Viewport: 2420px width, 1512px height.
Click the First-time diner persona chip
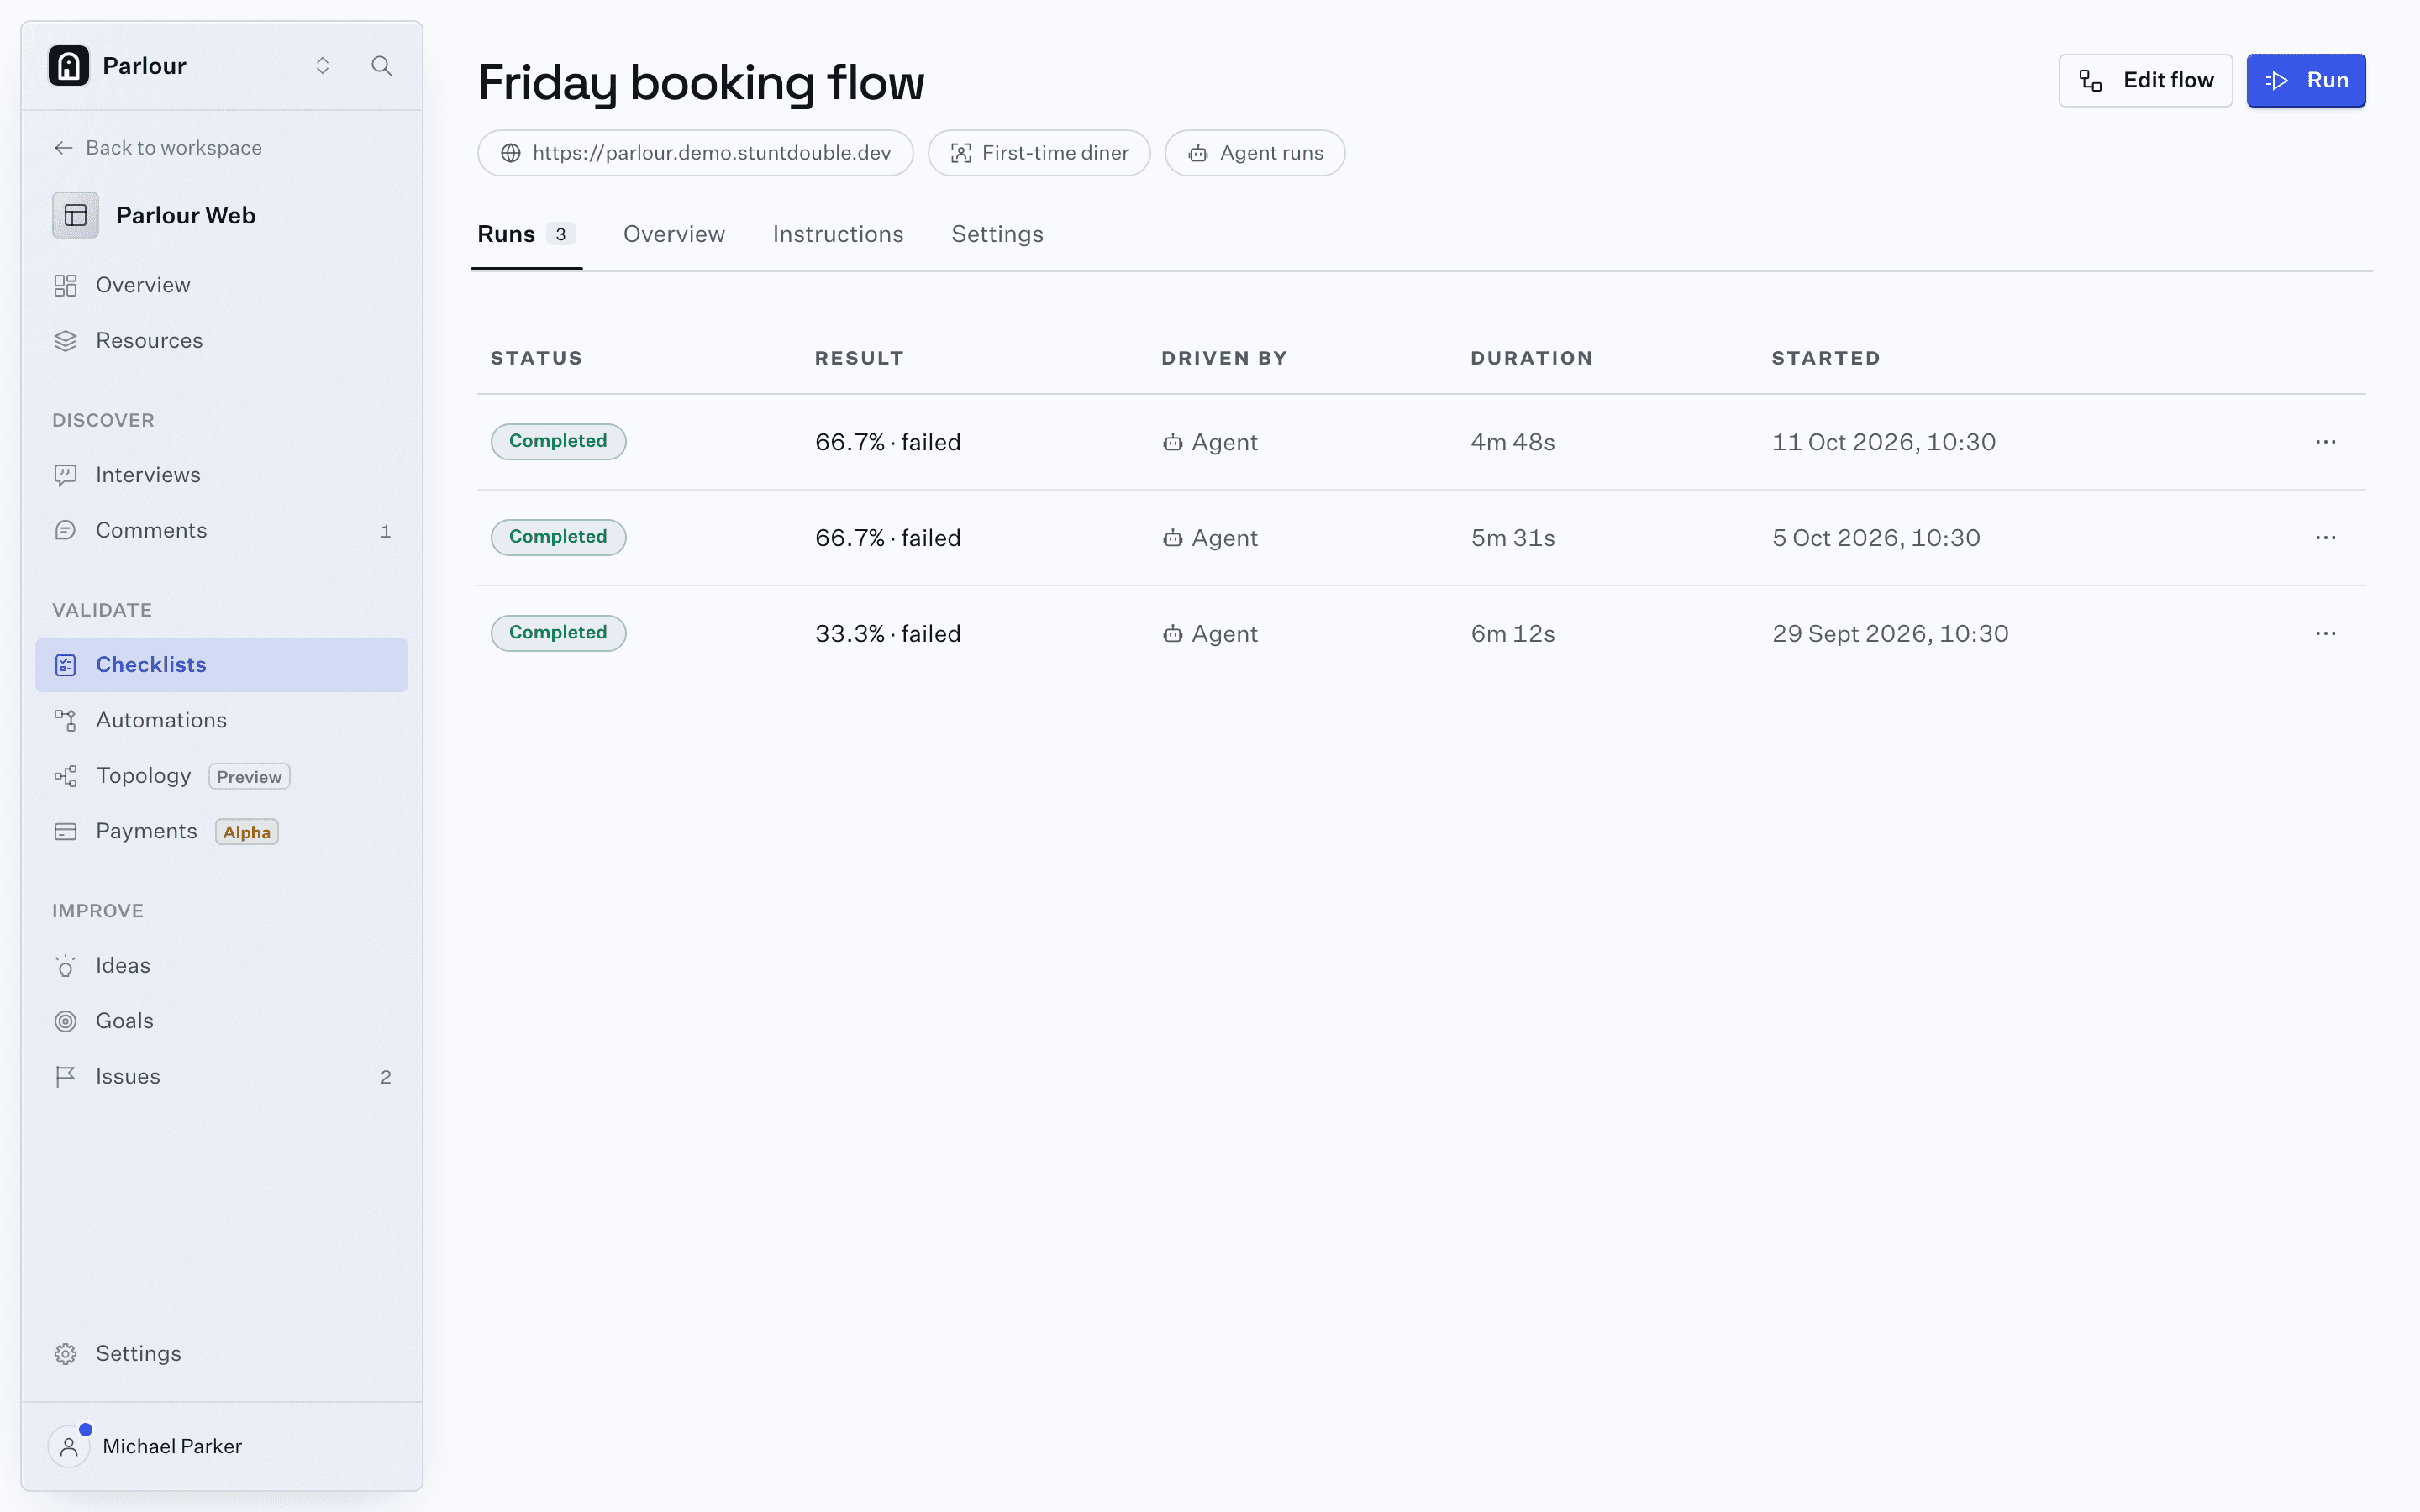click(1039, 153)
